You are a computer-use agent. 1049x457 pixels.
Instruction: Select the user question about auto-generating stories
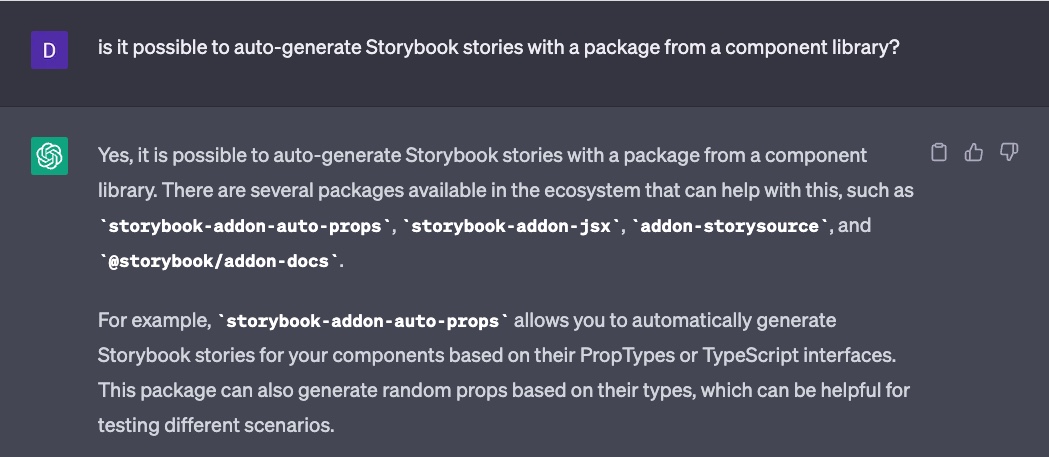498,49
